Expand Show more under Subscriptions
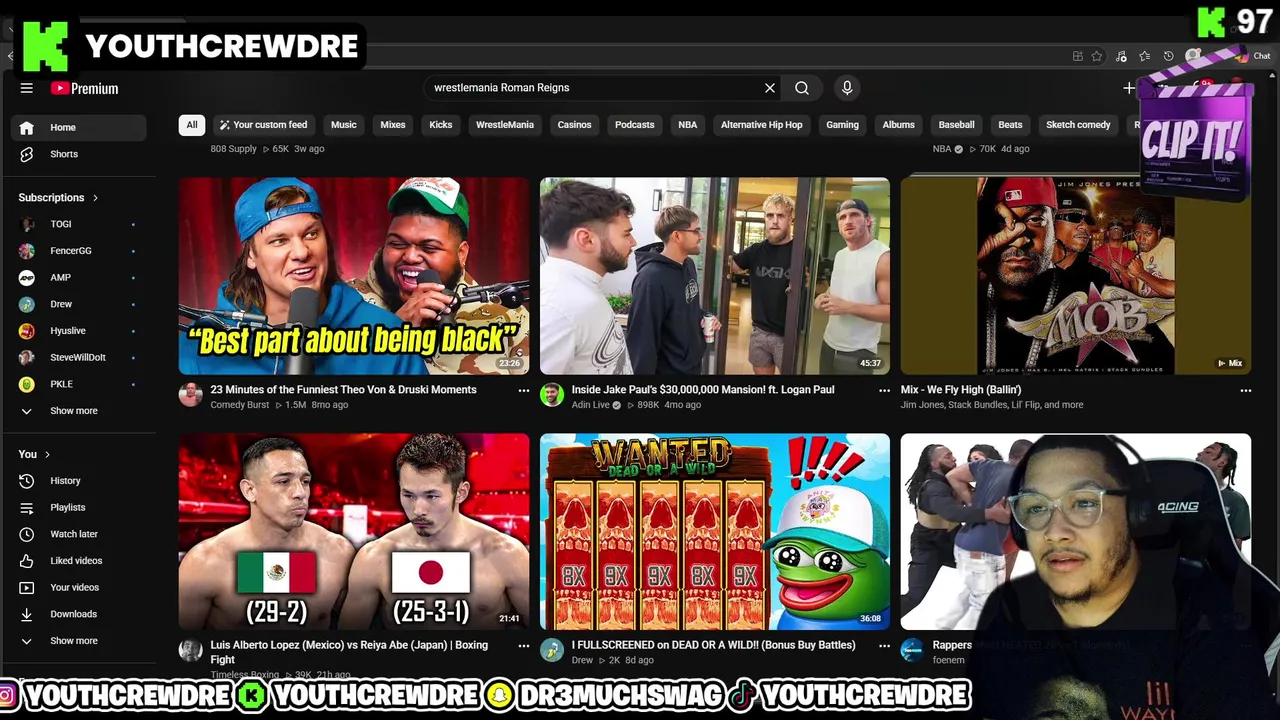Image resolution: width=1280 pixels, height=720 pixels. tap(79, 411)
